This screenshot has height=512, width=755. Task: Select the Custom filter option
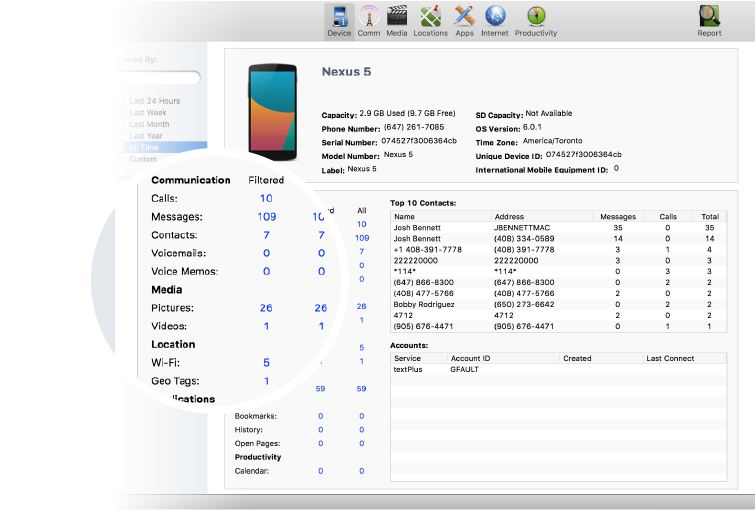(x=143, y=159)
